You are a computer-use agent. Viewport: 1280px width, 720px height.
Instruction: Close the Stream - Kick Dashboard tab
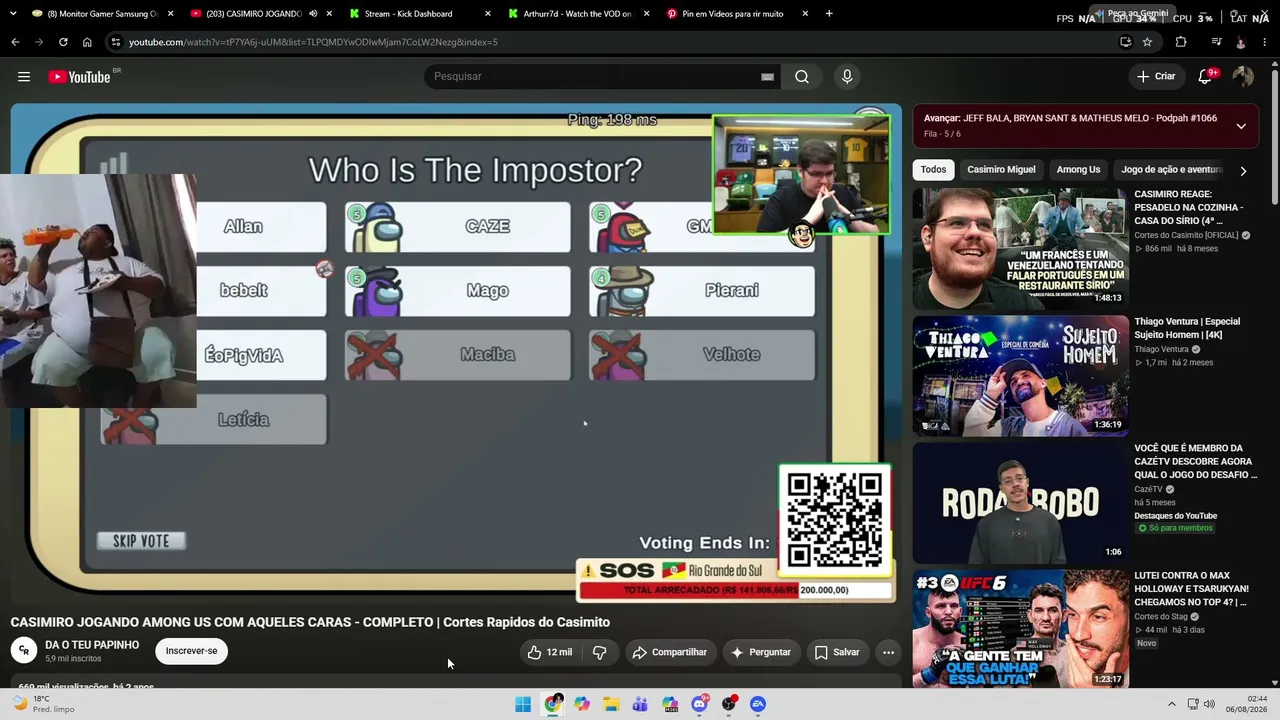coord(487,14)
